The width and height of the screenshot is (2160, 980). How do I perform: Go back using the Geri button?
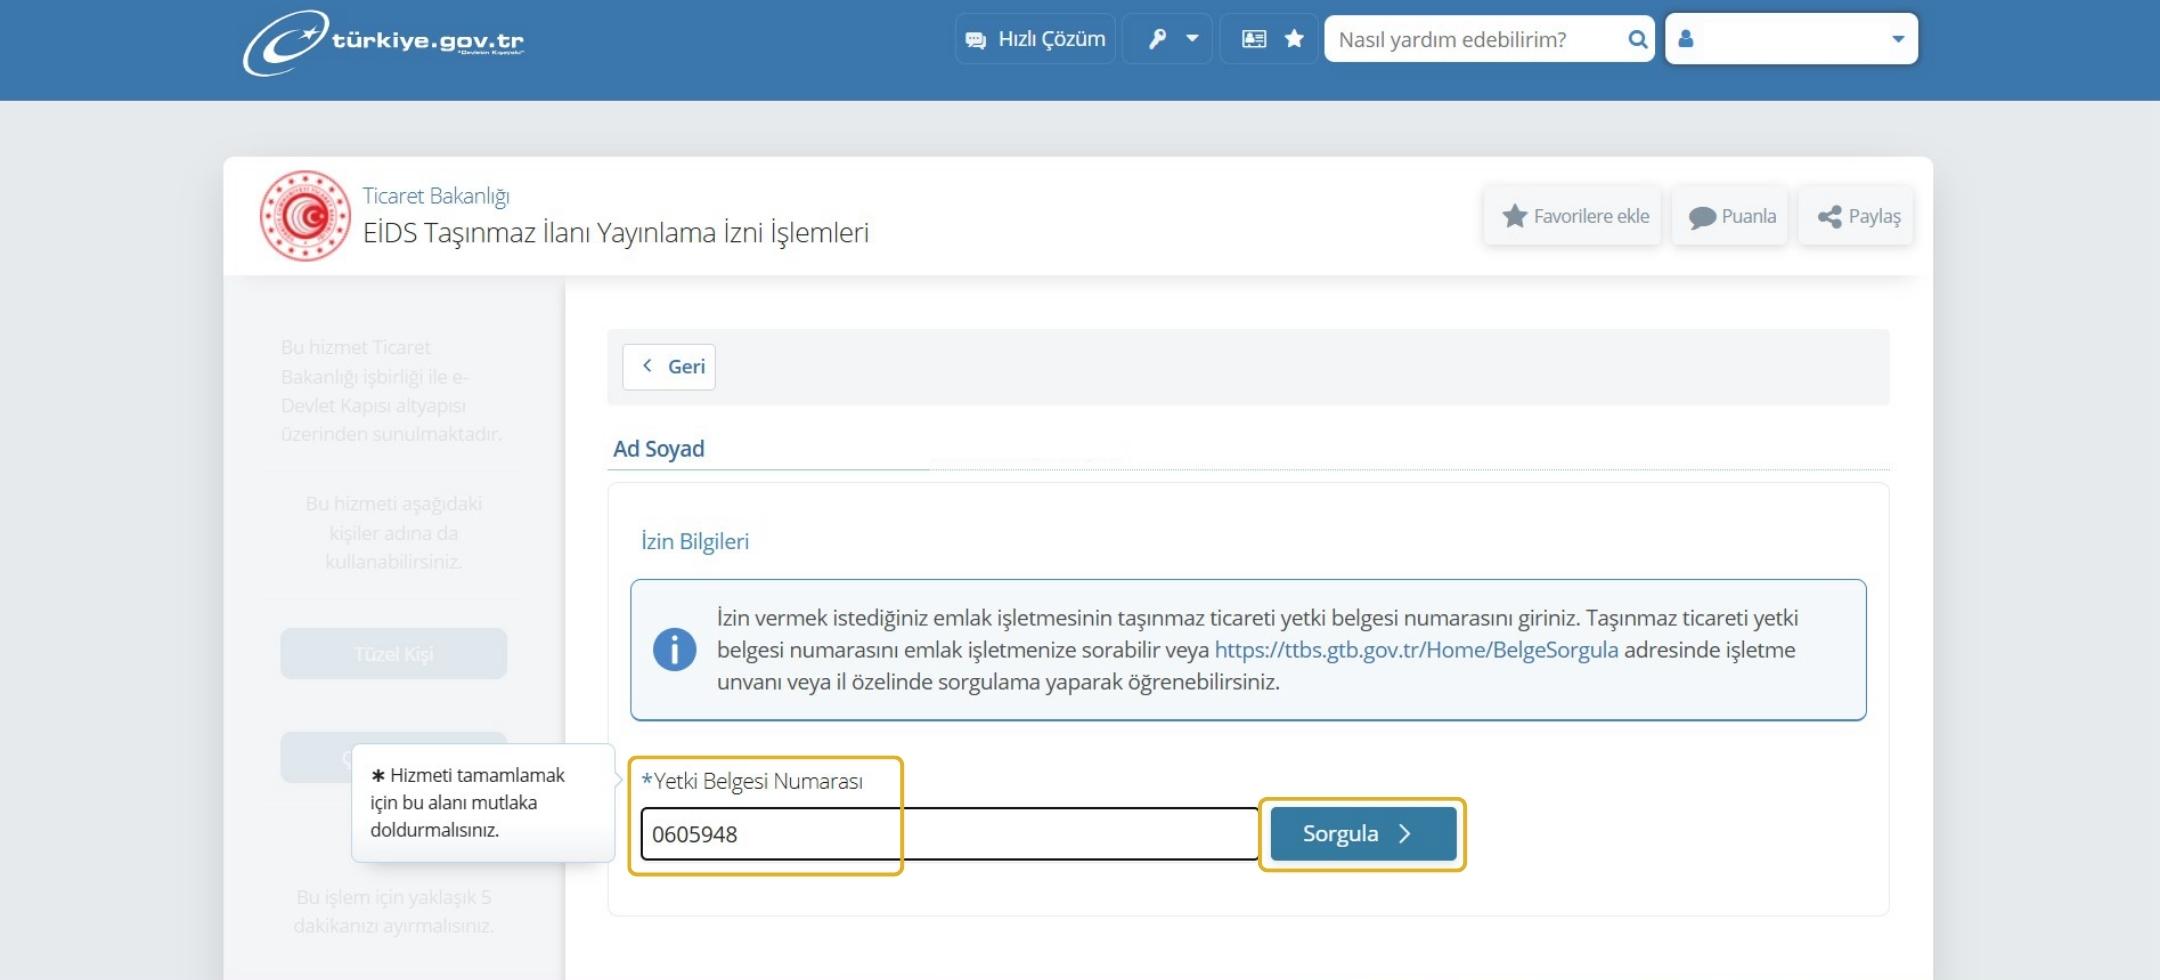pyautogui.click(x=668, y=366)
